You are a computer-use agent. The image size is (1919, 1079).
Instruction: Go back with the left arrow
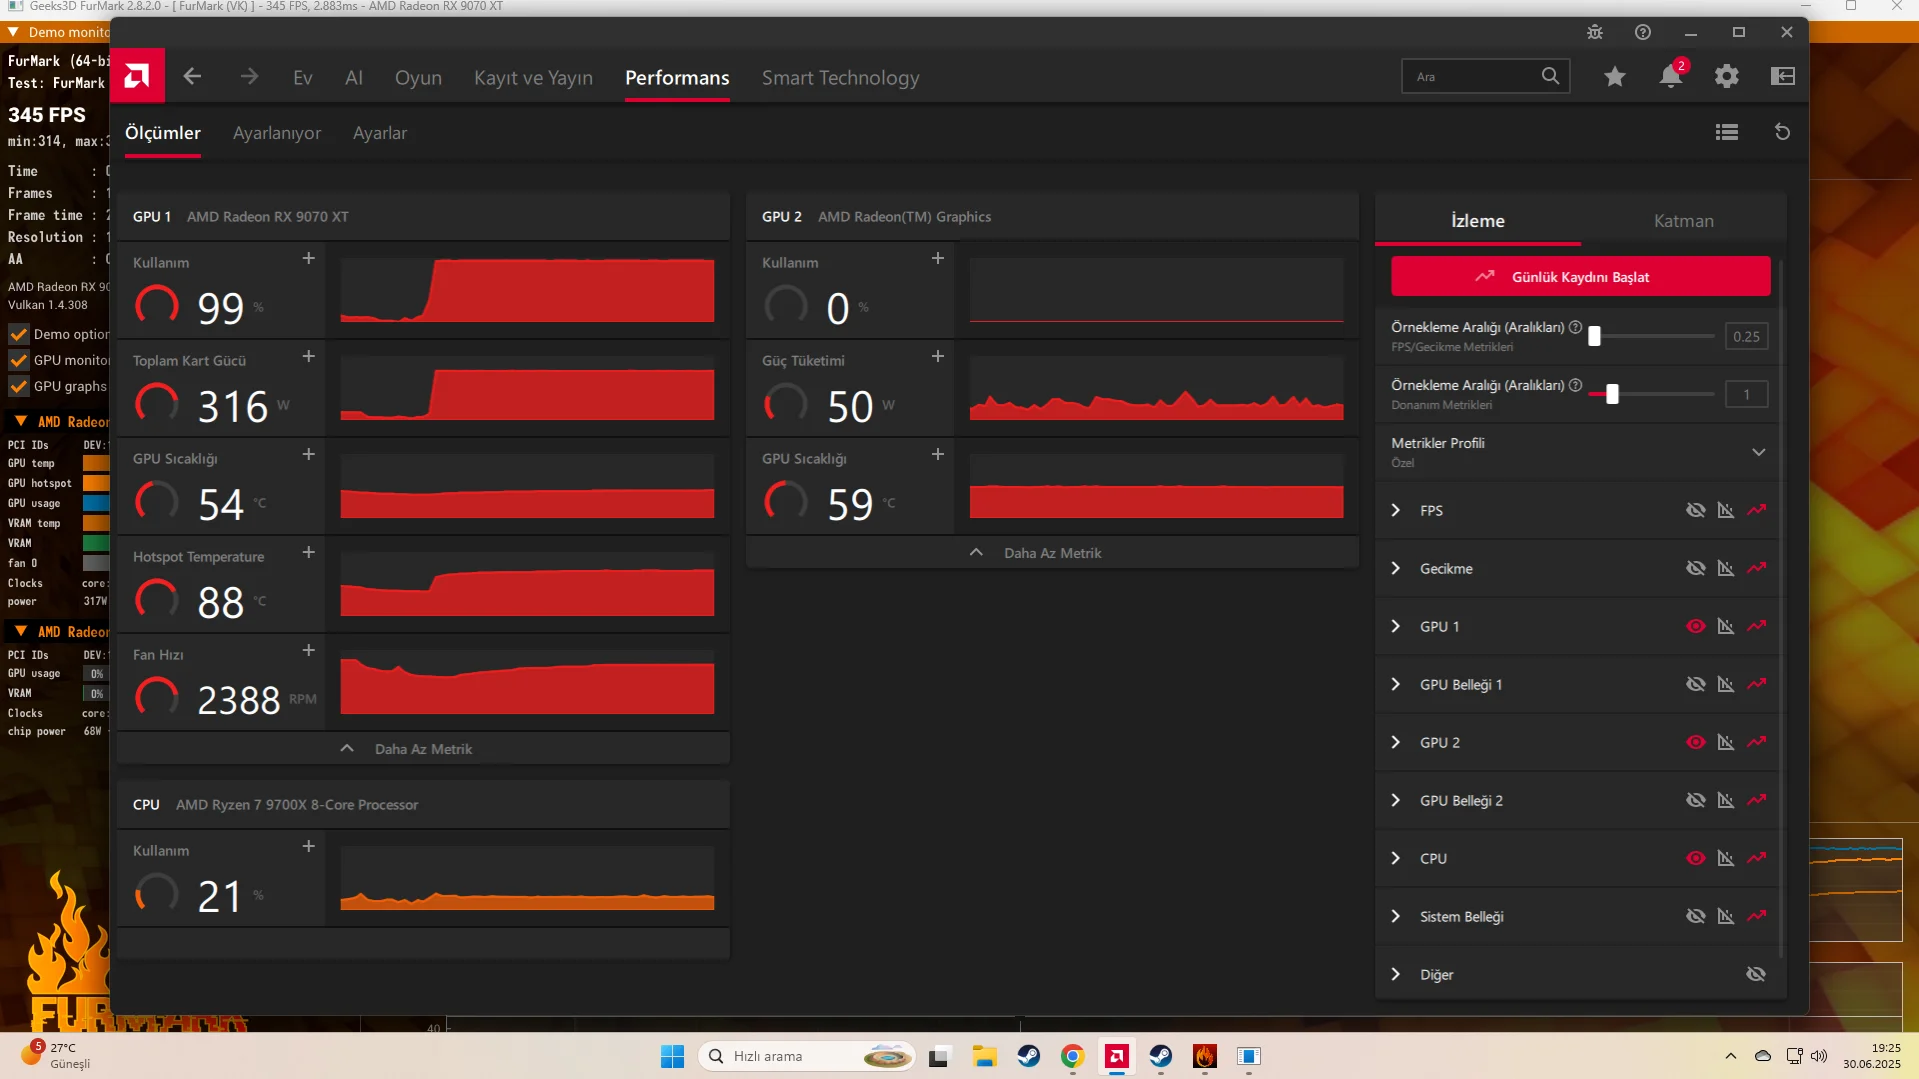tap(192, 76)
